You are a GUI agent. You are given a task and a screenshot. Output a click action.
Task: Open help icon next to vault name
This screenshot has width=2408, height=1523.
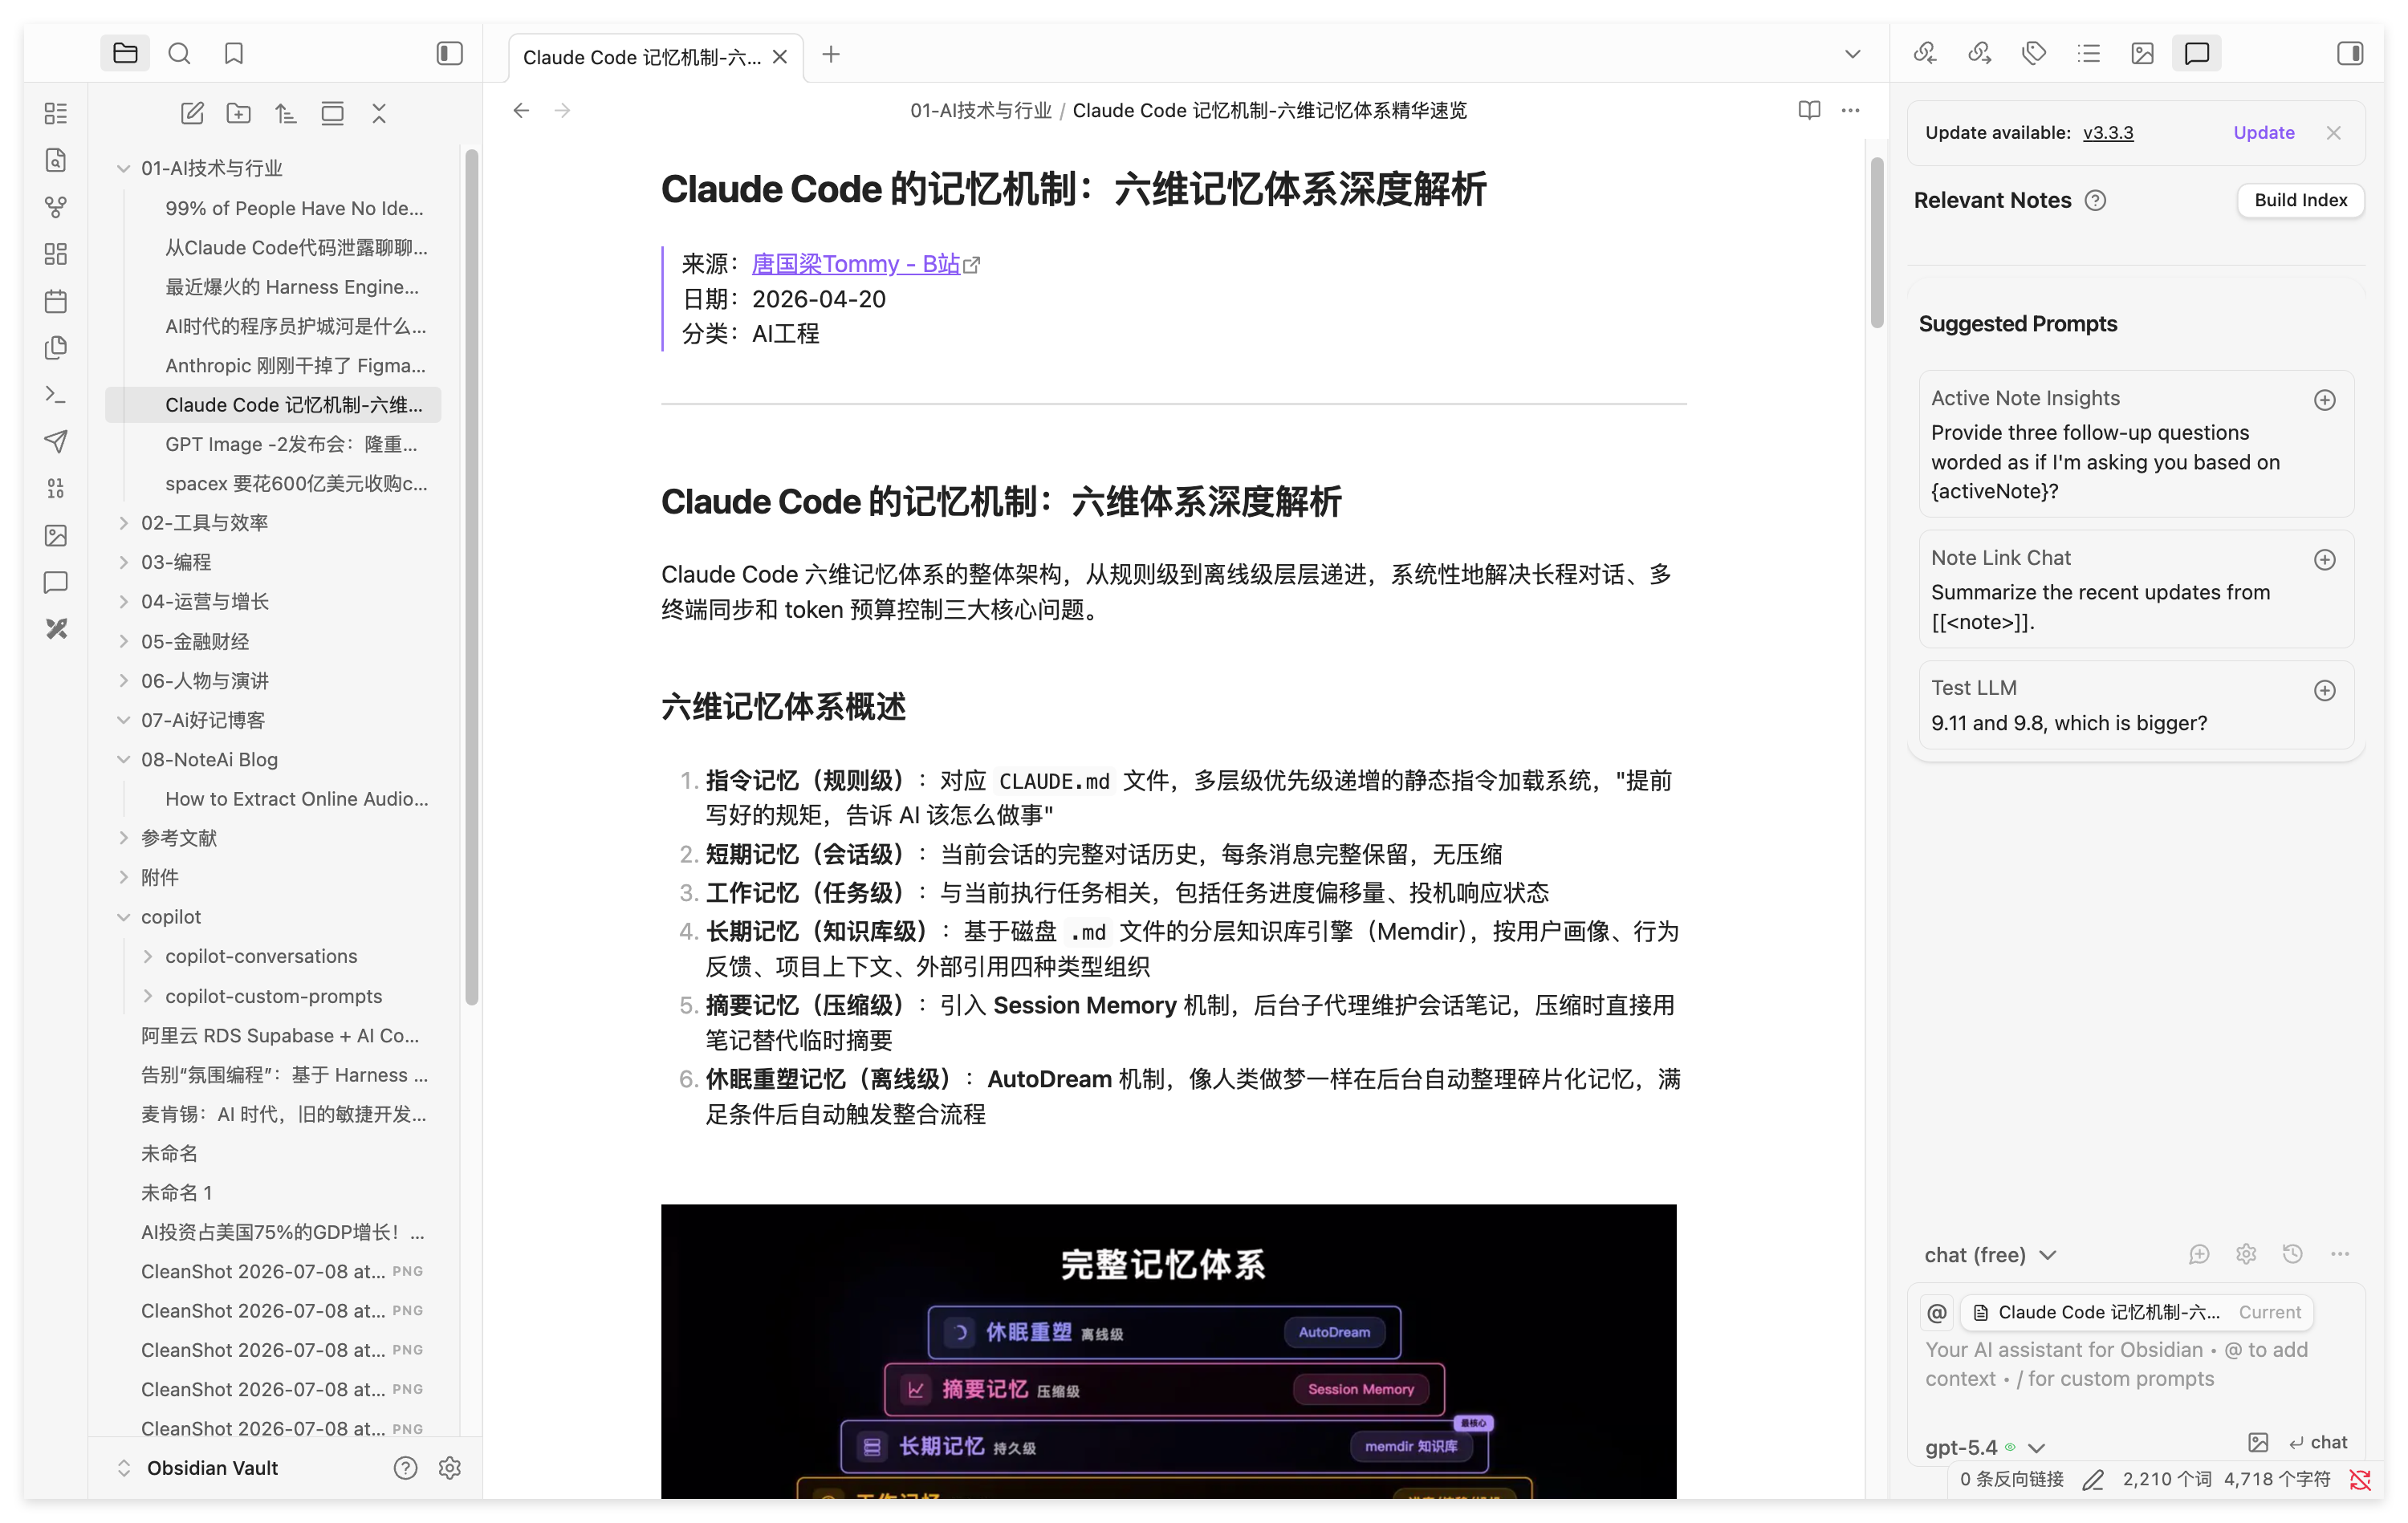(405, 1467)
